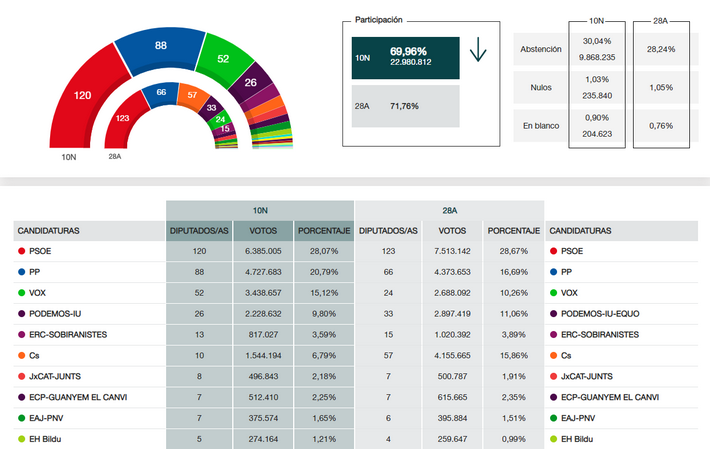This screenshot has width=710, height=449.
Task: Click the 28A abstention value 28,24%
Action: pyautogui.click(x=661, y=49)
